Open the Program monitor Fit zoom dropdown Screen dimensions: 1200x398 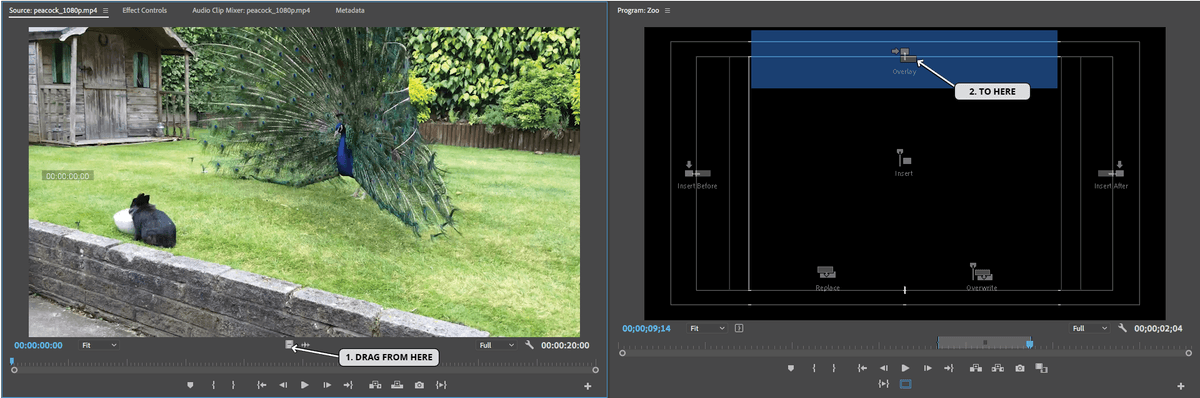click(x=708, y=328)
